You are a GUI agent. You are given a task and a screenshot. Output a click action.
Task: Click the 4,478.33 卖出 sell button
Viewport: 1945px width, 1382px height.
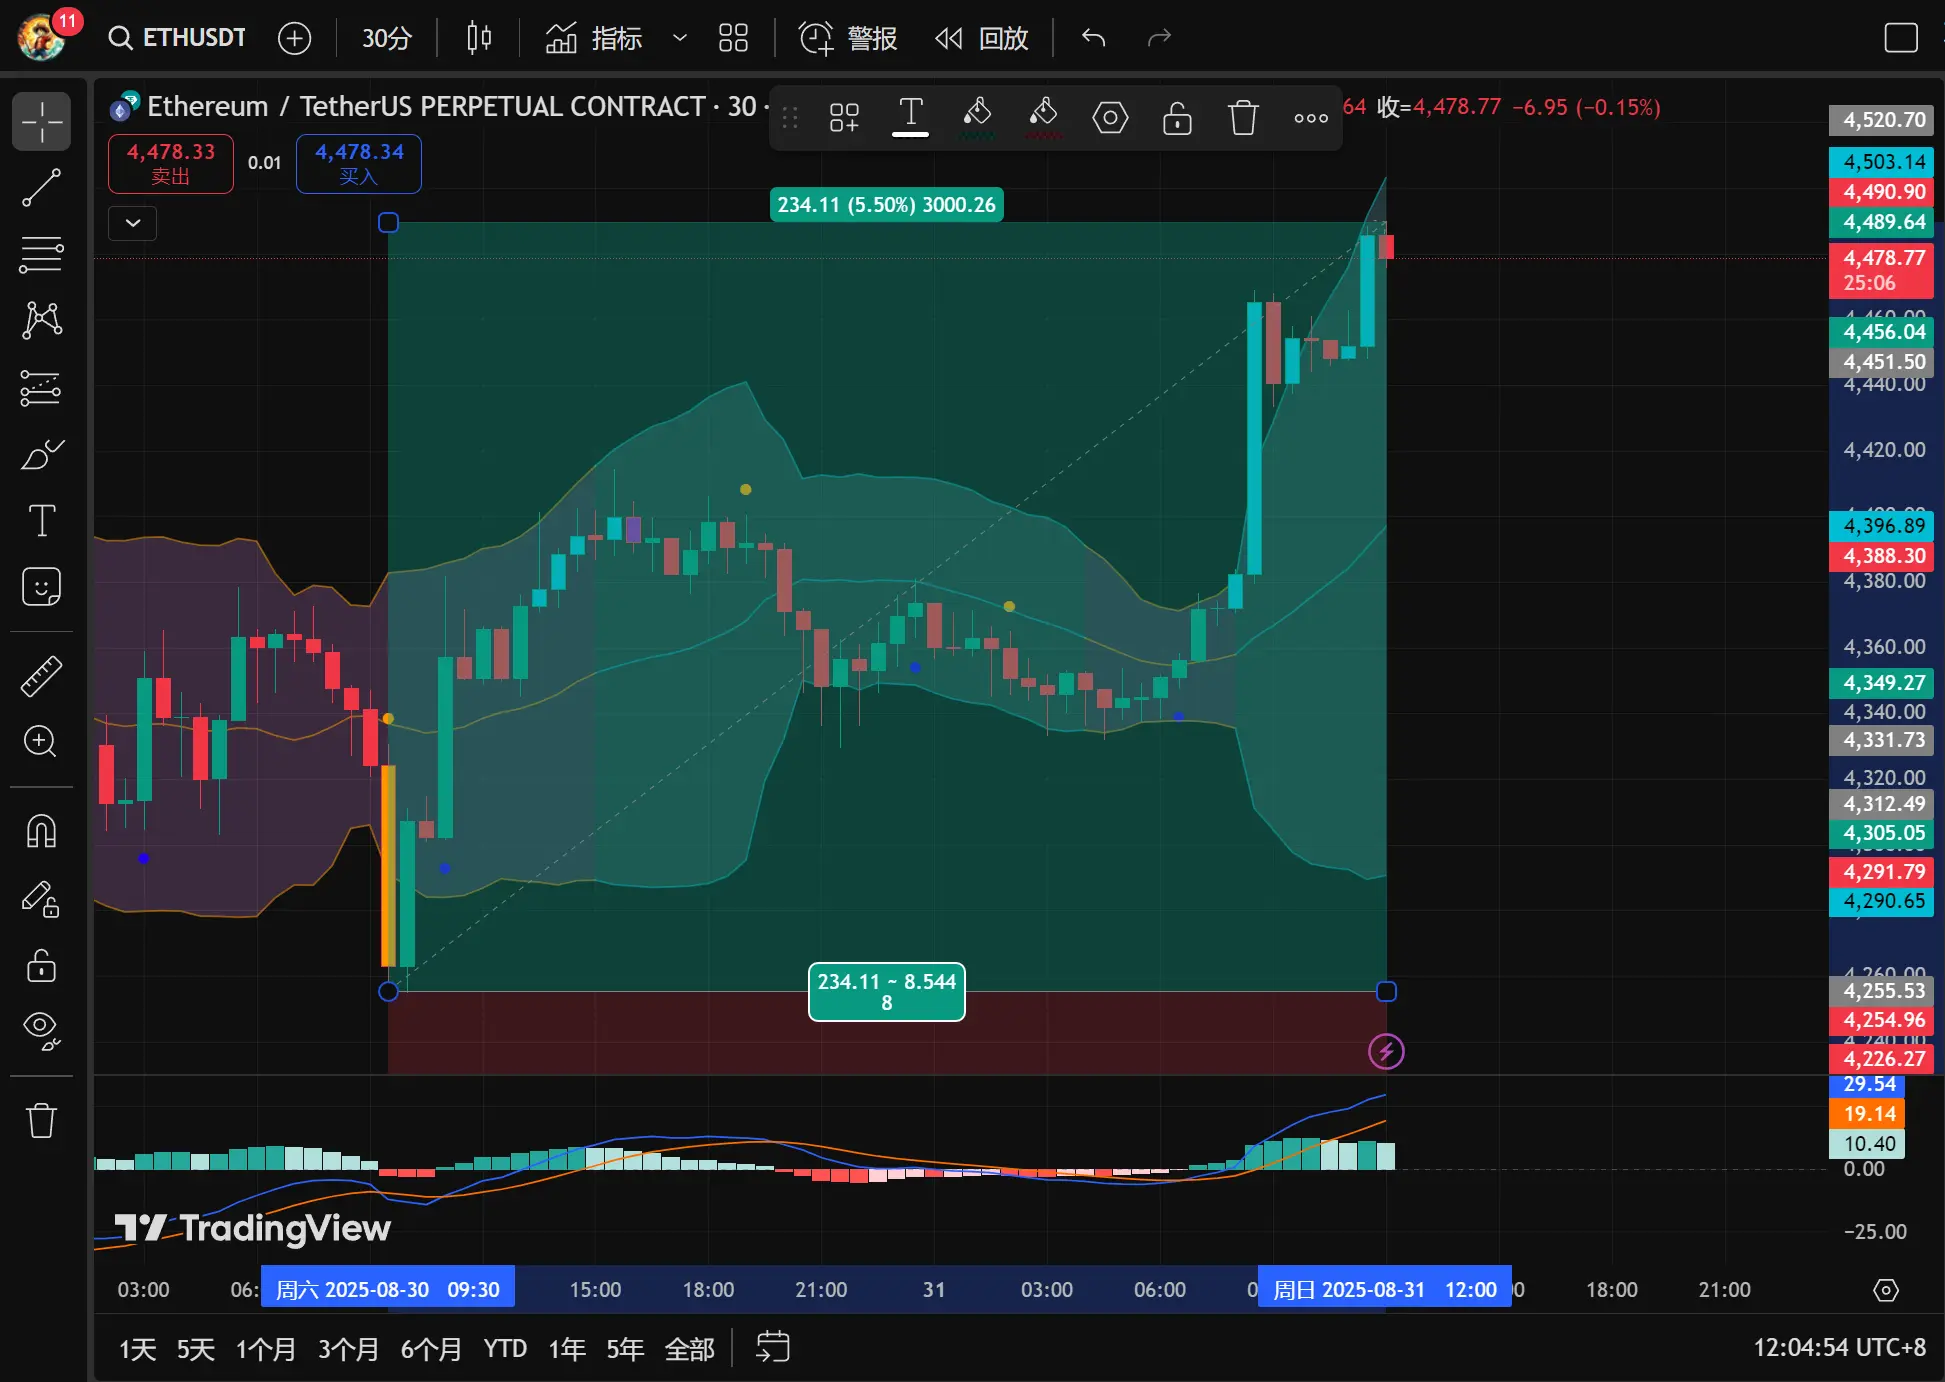(171, 163)
